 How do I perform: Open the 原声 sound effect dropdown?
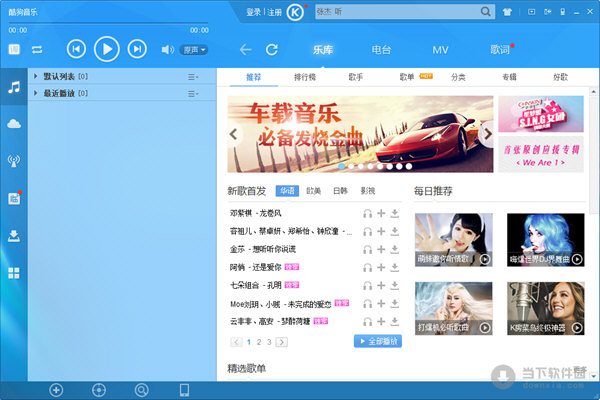pos(194,50)
